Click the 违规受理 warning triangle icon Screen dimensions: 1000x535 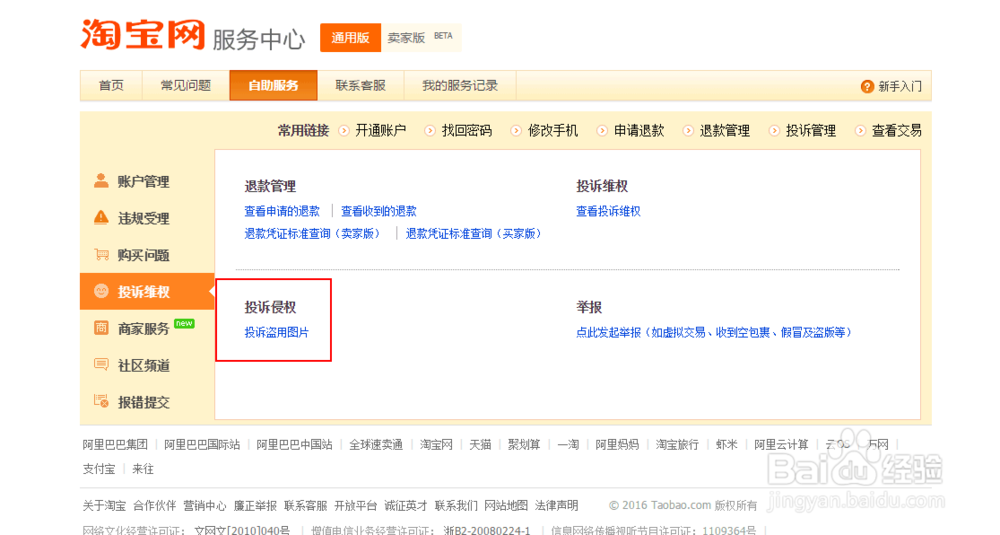click(x=101, y=217)
